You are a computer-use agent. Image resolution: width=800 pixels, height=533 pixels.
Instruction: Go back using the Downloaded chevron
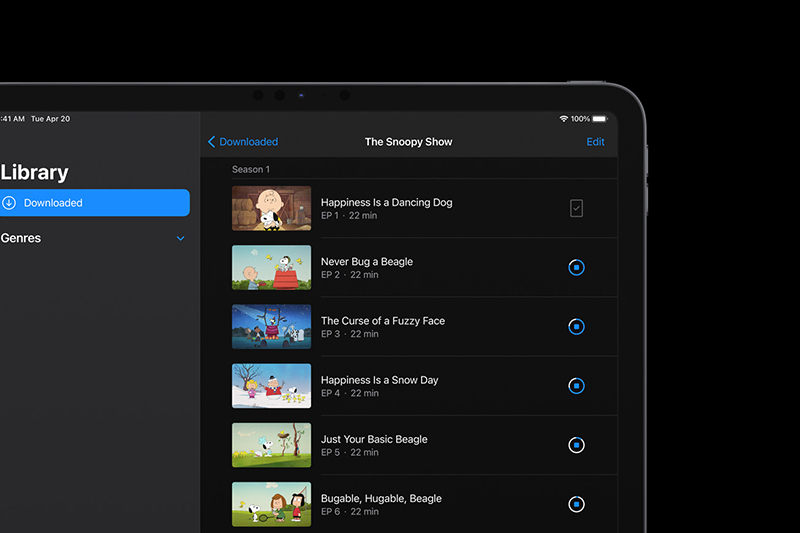(x=211, y=142)
